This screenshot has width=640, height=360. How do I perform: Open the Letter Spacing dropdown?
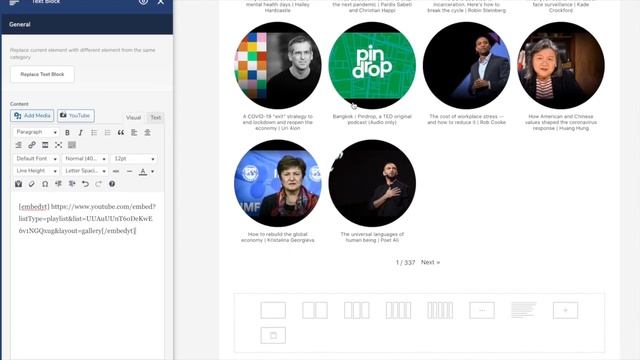click(x=85, y=171)
